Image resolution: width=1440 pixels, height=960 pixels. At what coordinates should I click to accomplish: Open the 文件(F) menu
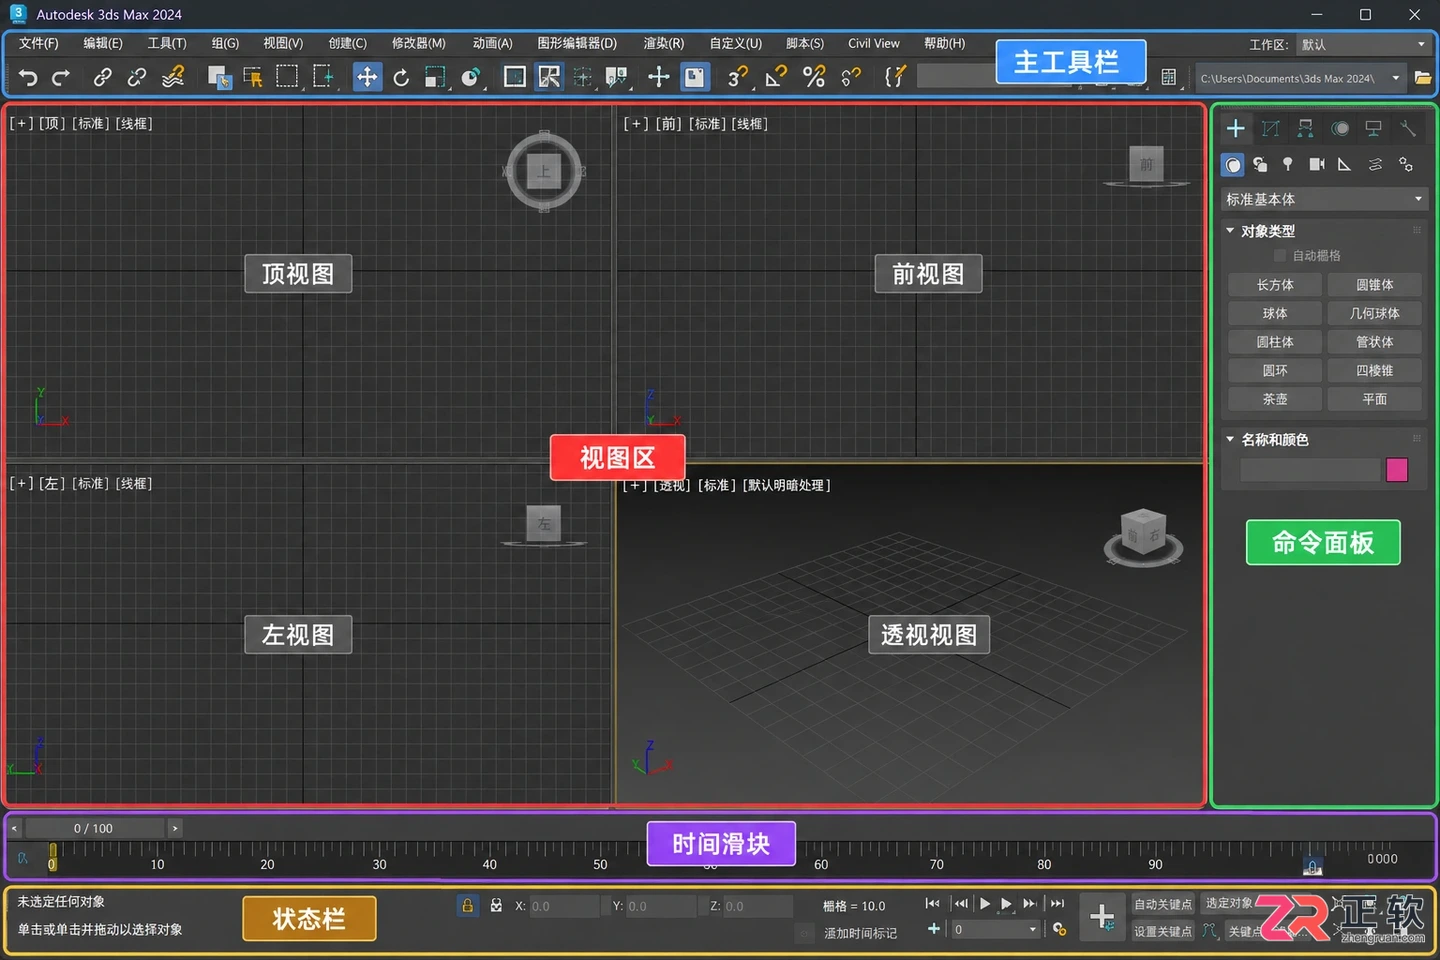point(39,43)
